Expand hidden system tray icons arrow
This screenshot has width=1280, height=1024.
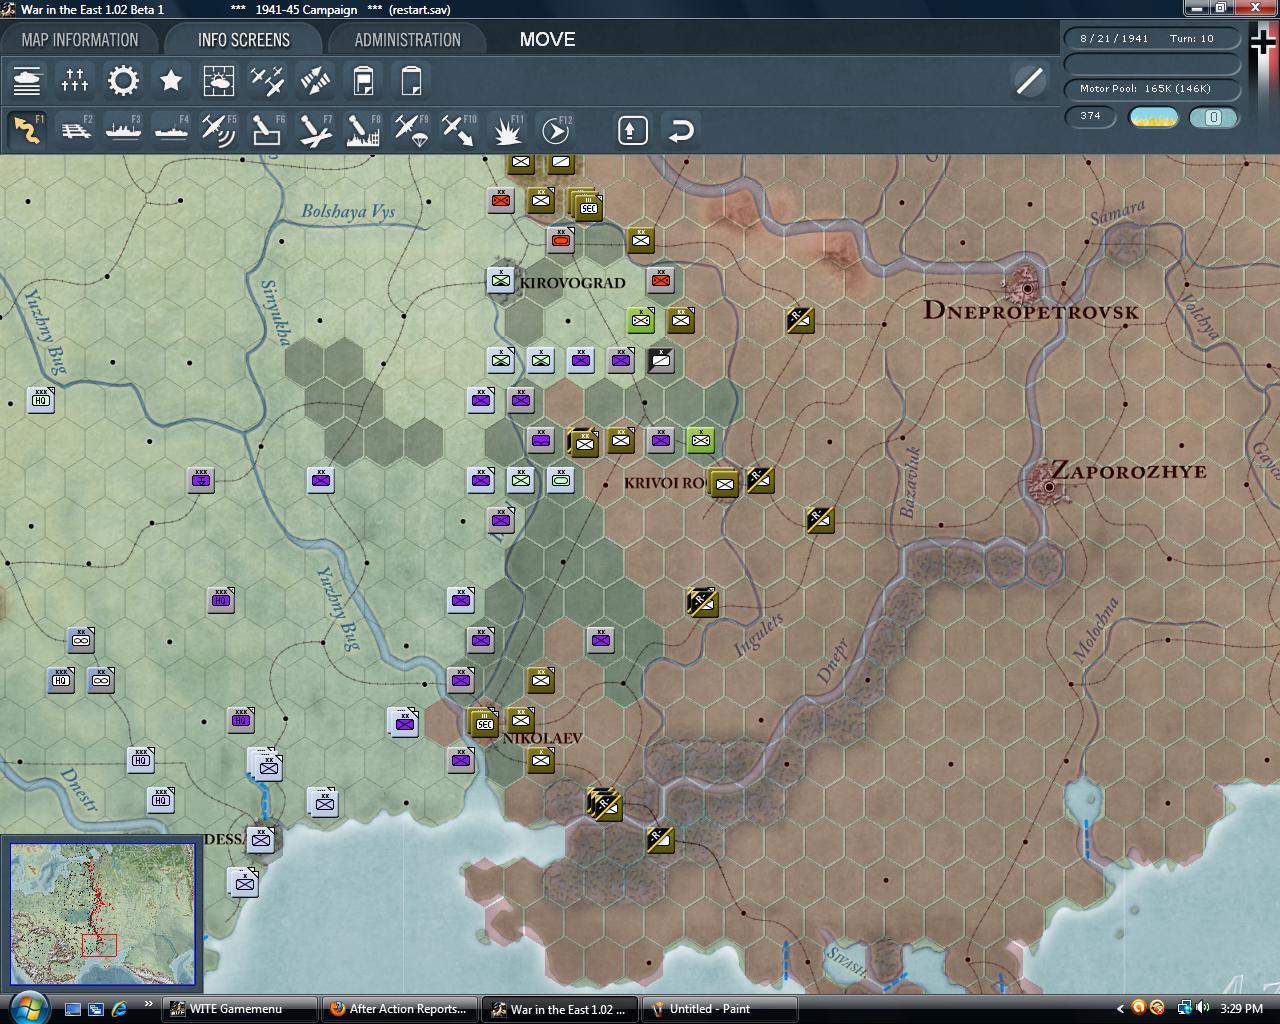coord(1120,1009)
